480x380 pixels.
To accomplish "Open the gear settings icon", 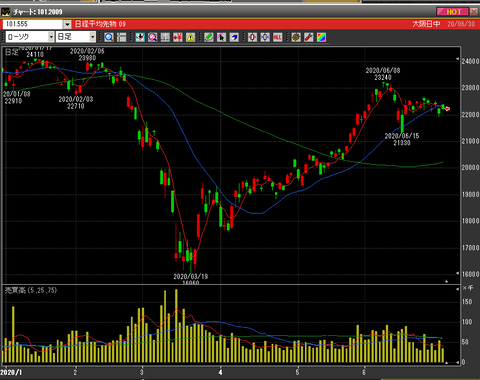I will click(x=296, y=37).
